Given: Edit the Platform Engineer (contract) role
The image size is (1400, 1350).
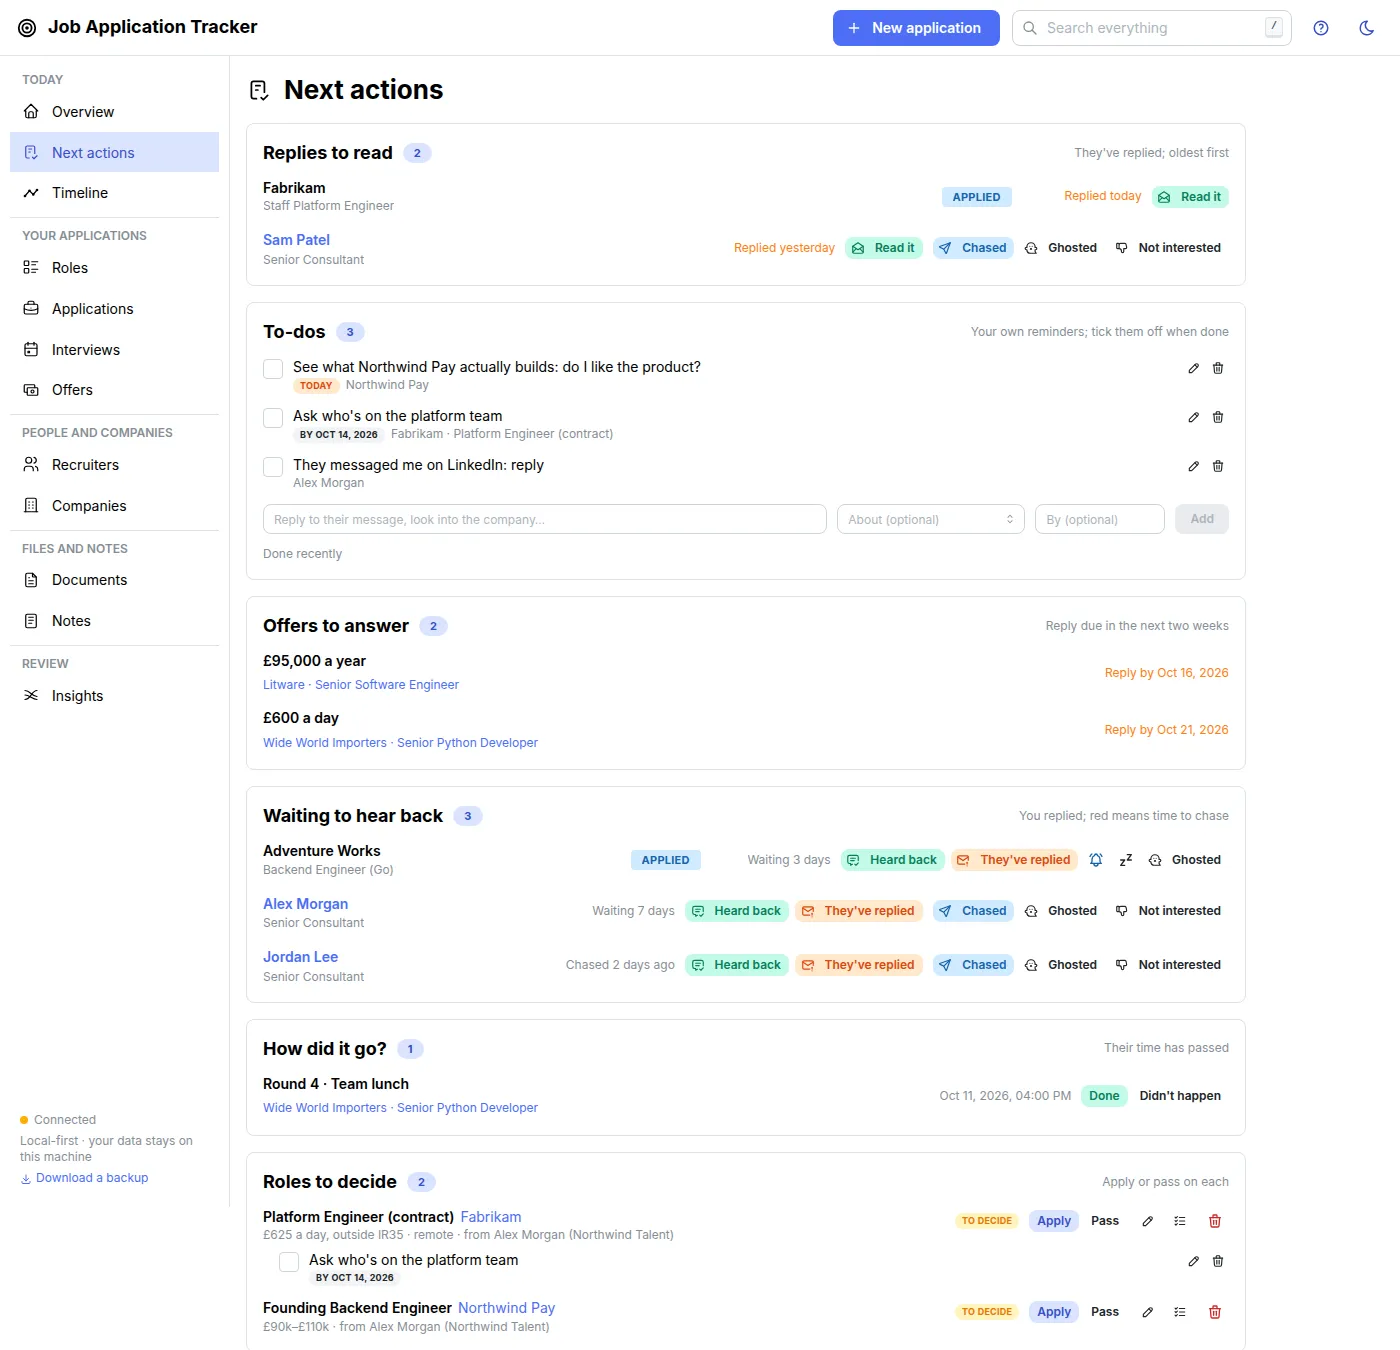Looking at the screenshot, I should [x=1148, y=1221].
